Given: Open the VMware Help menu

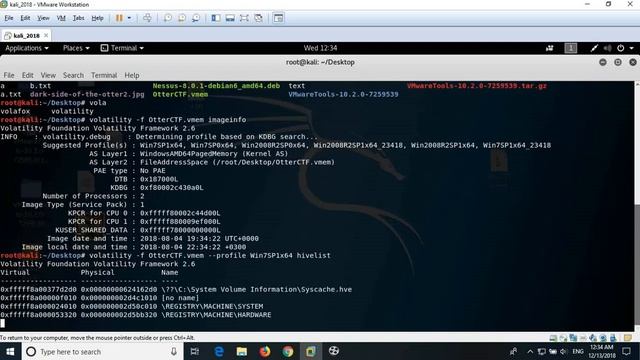Looking at the screenshot, I should coord(97,18).
